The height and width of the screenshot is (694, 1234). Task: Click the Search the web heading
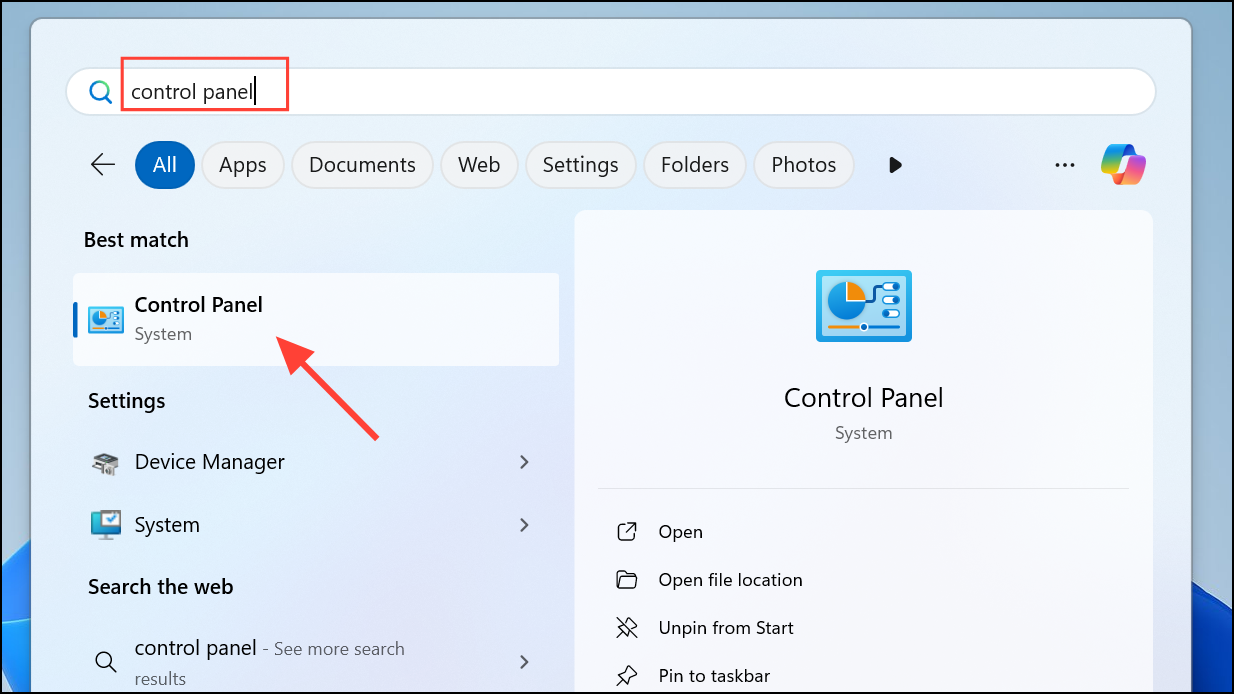[161, 587]
